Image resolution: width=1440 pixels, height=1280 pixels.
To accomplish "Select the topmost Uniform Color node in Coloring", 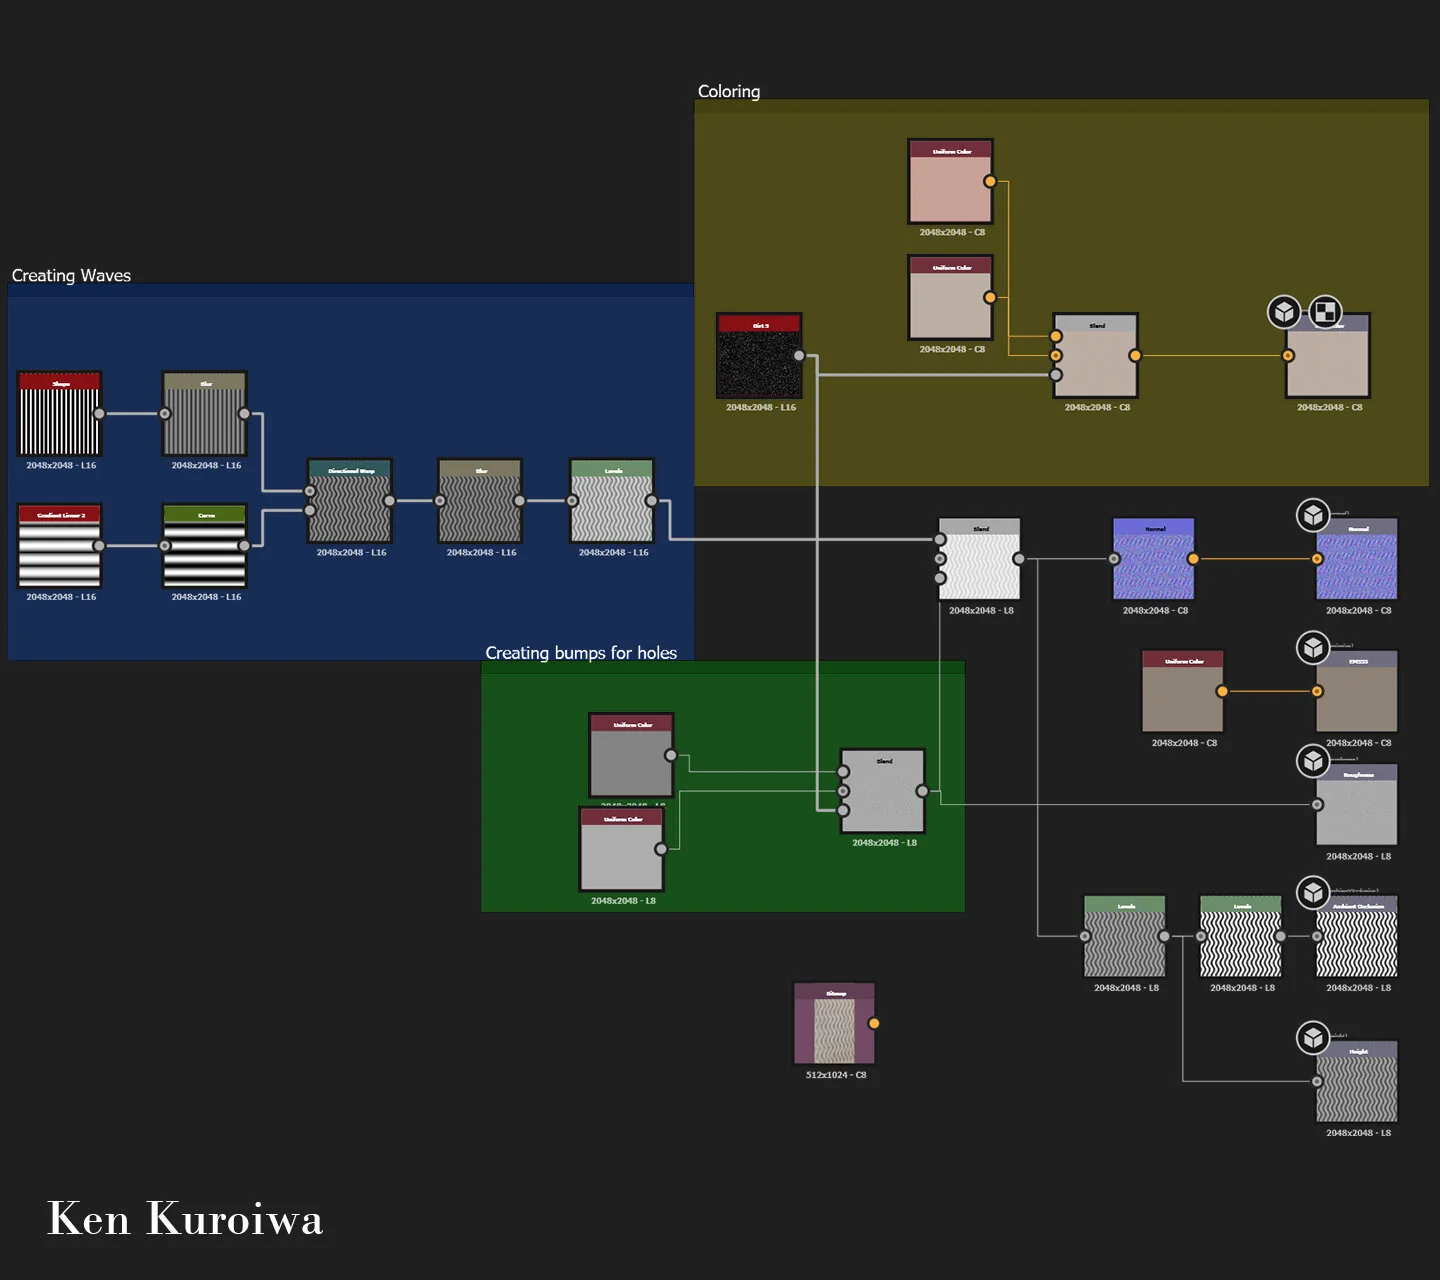I will point(949,180).
